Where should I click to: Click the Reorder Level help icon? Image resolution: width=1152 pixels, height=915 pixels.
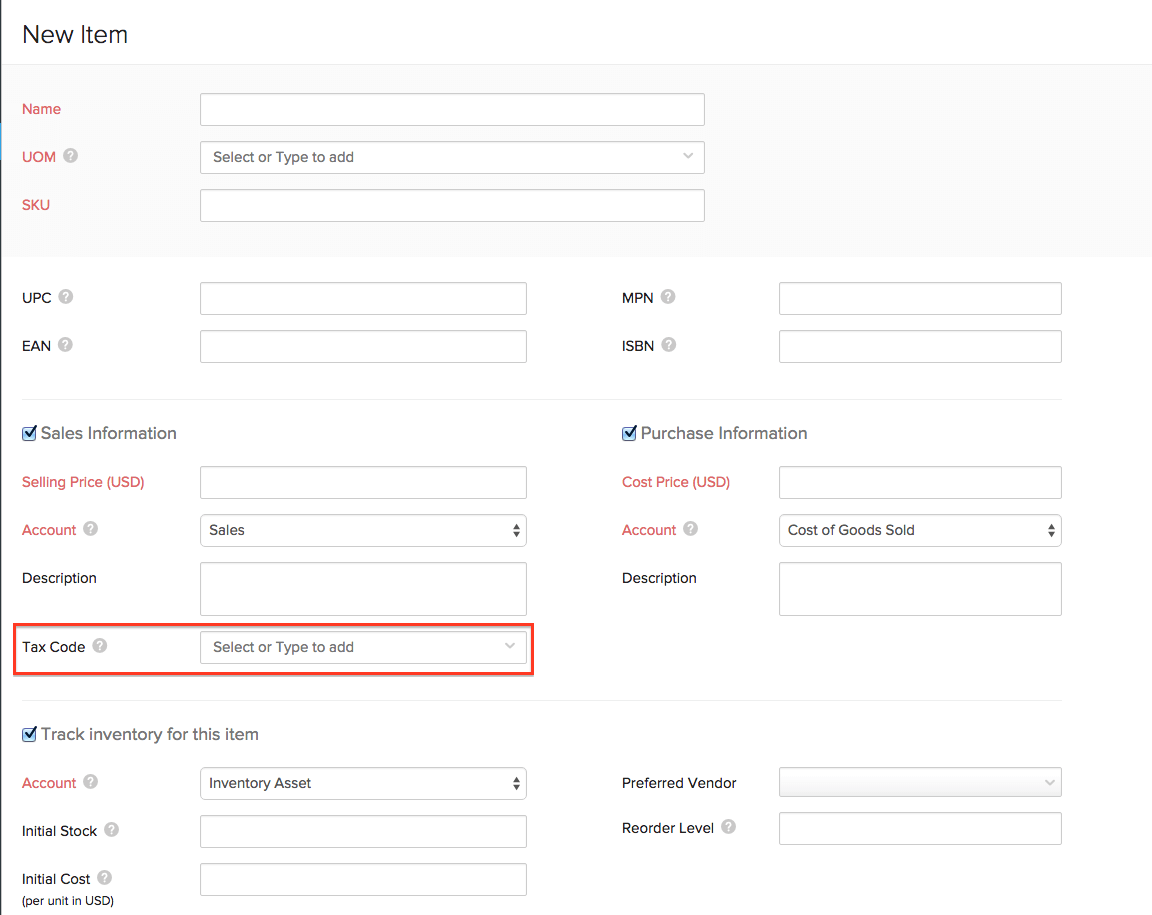pyautogui.click(x=729, y=827)
